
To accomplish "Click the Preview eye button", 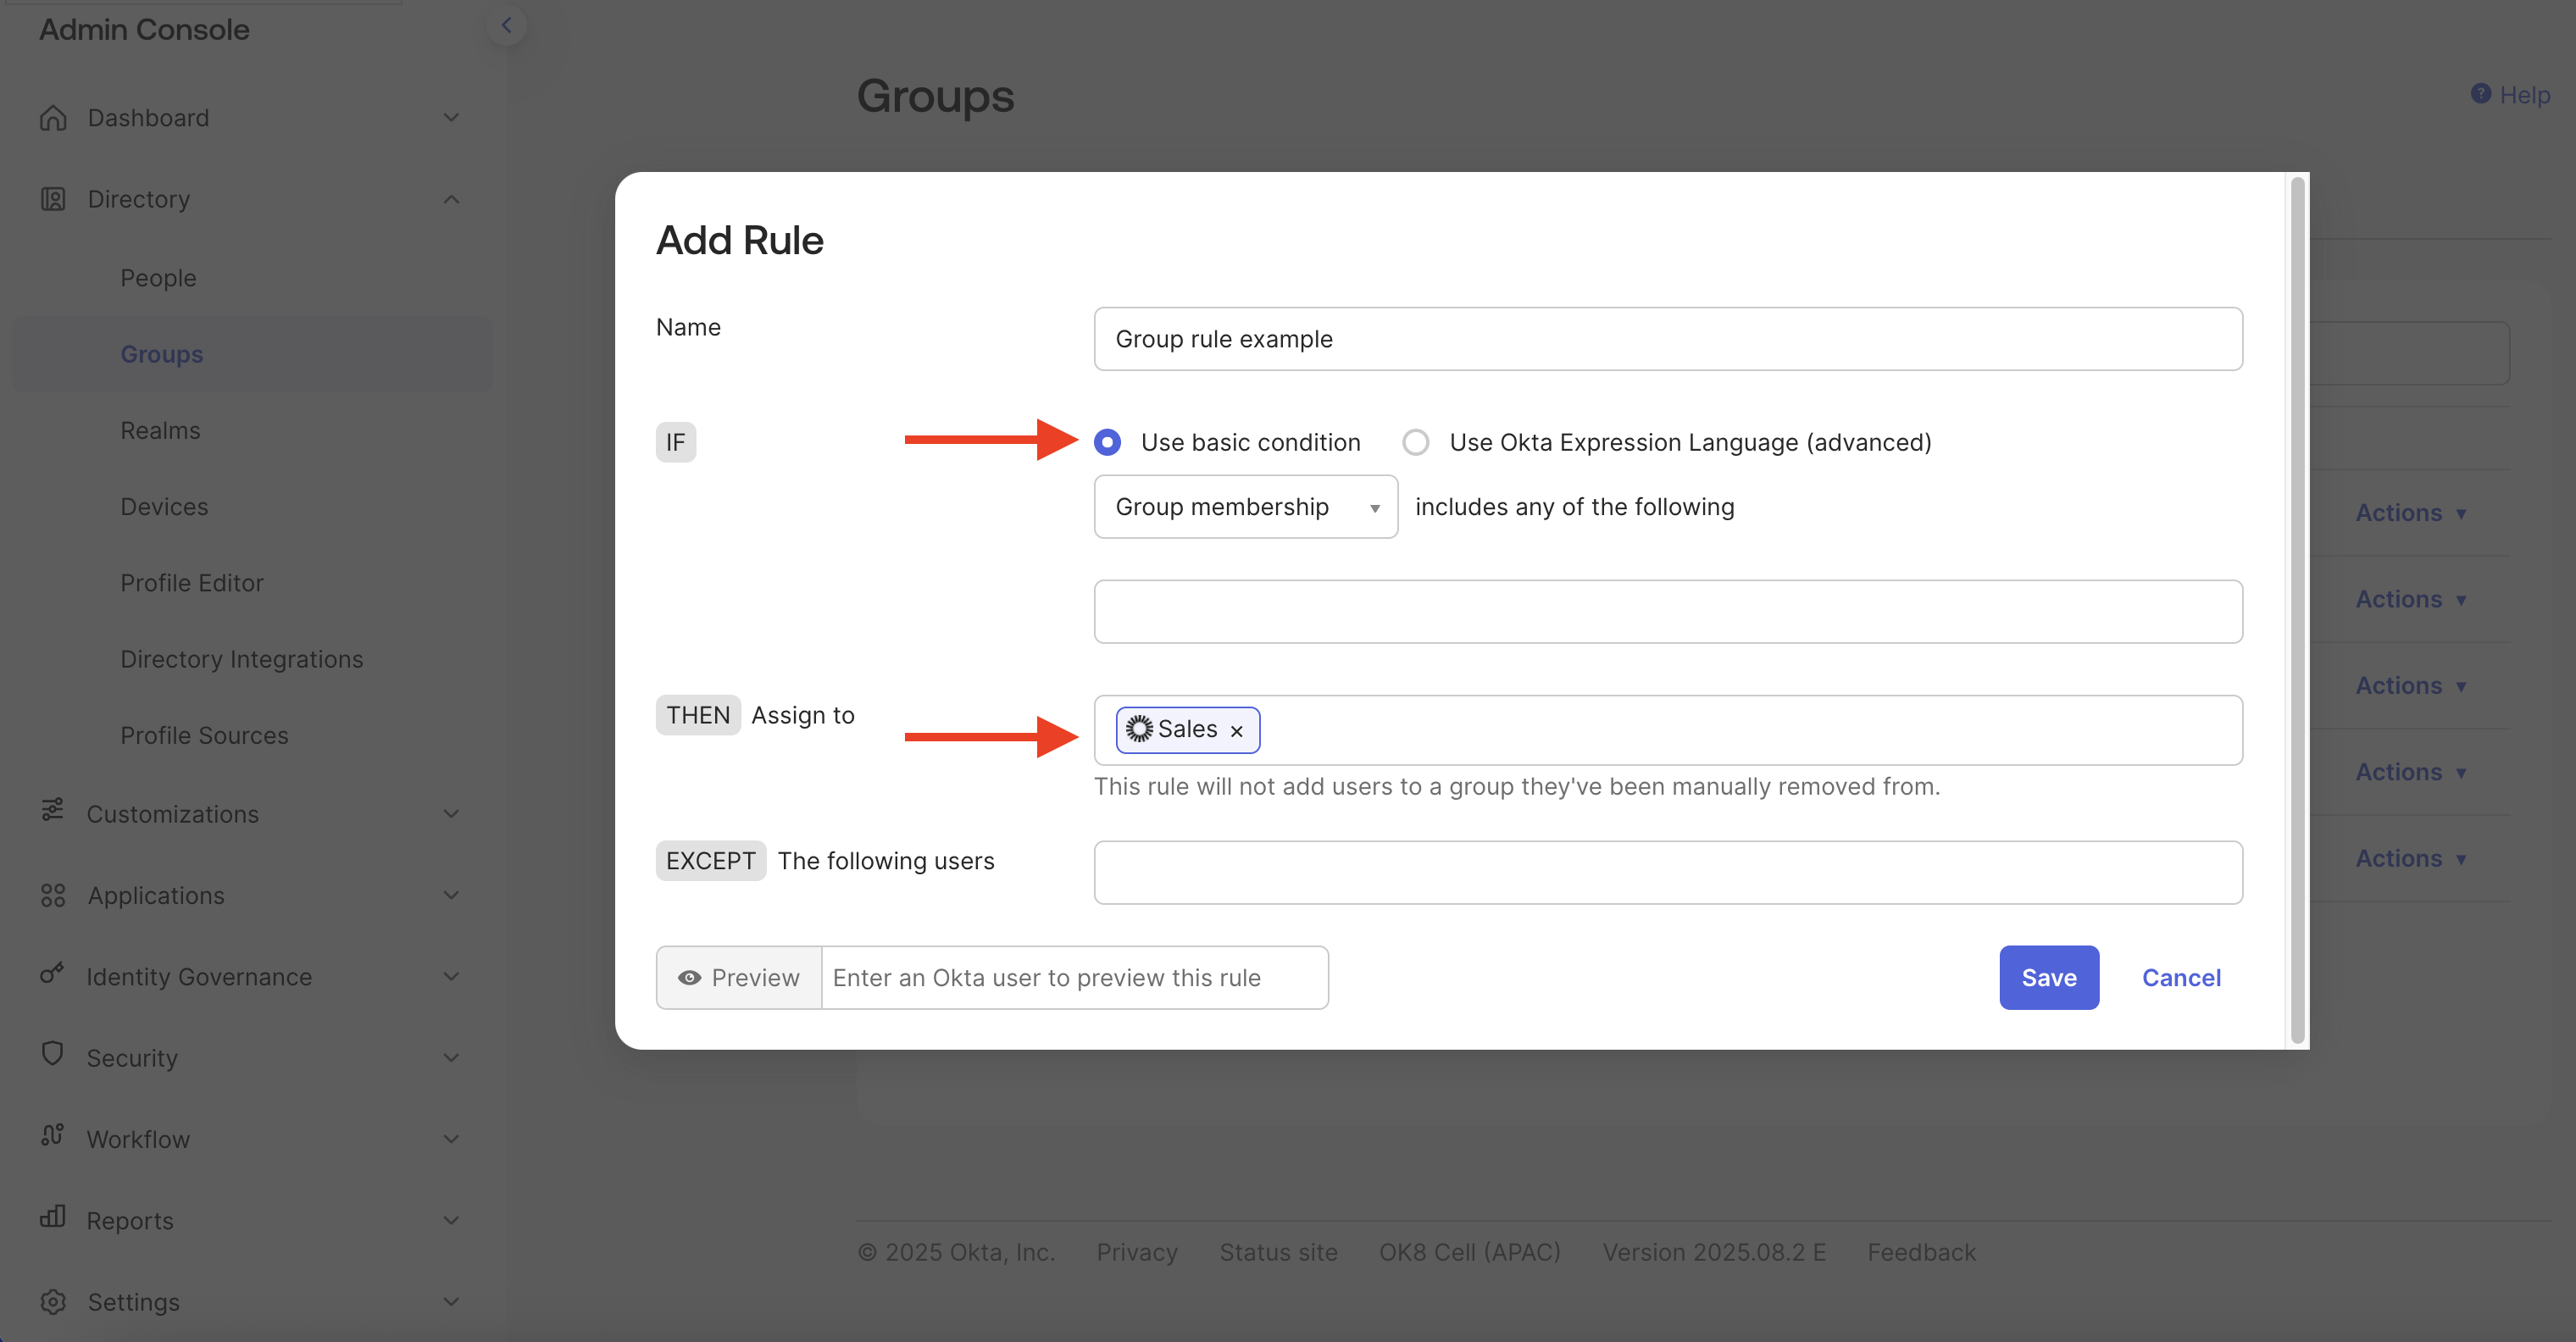I will pos(739,977).
